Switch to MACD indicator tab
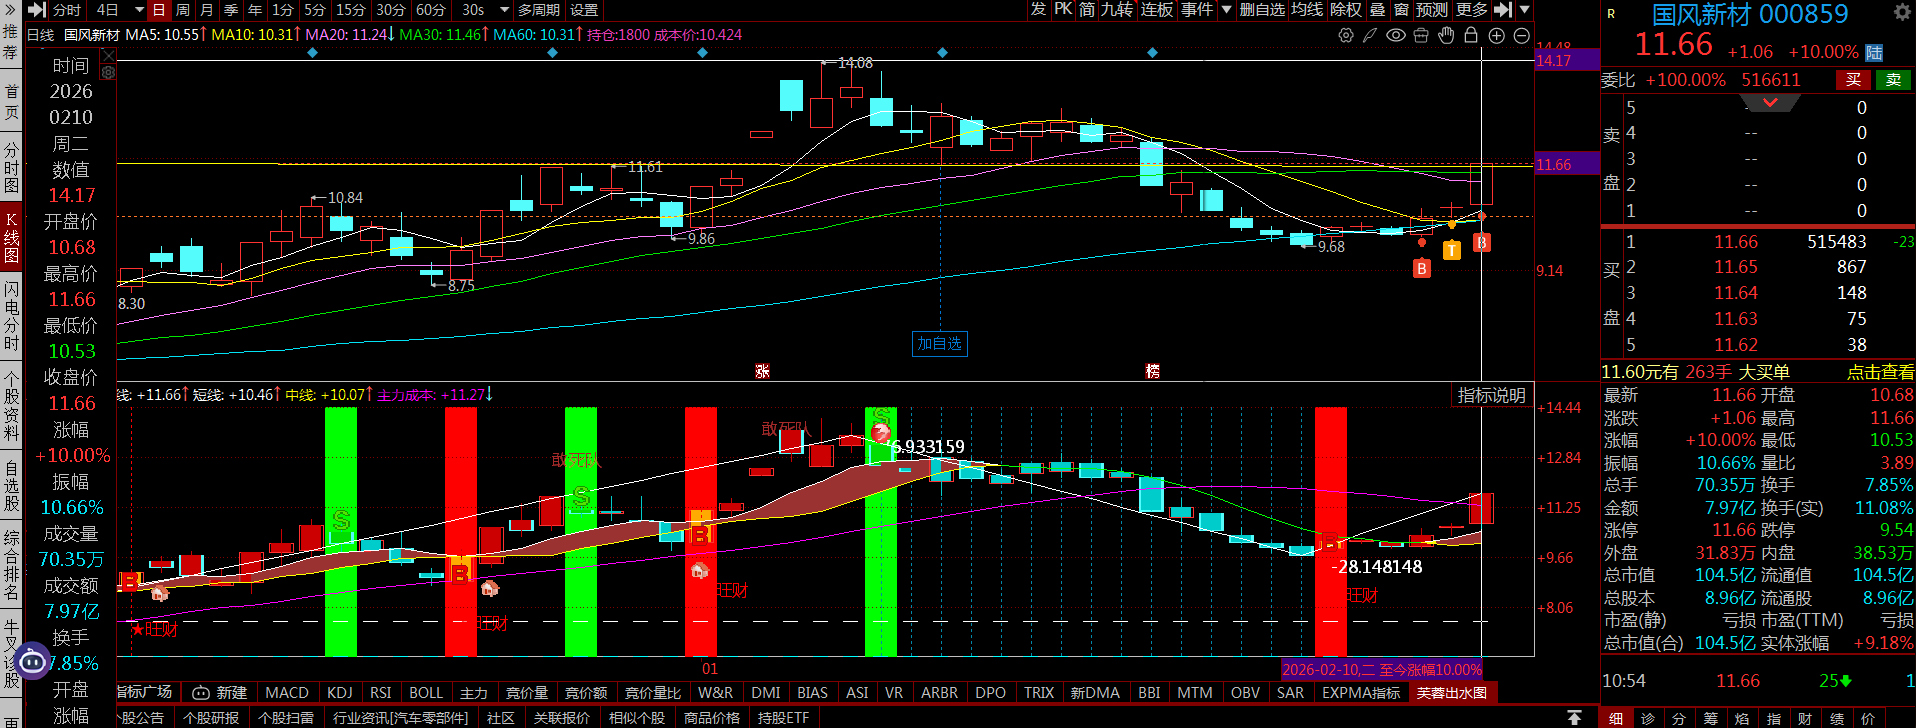This screenshot has height=728, width=1916. point(287,692)
